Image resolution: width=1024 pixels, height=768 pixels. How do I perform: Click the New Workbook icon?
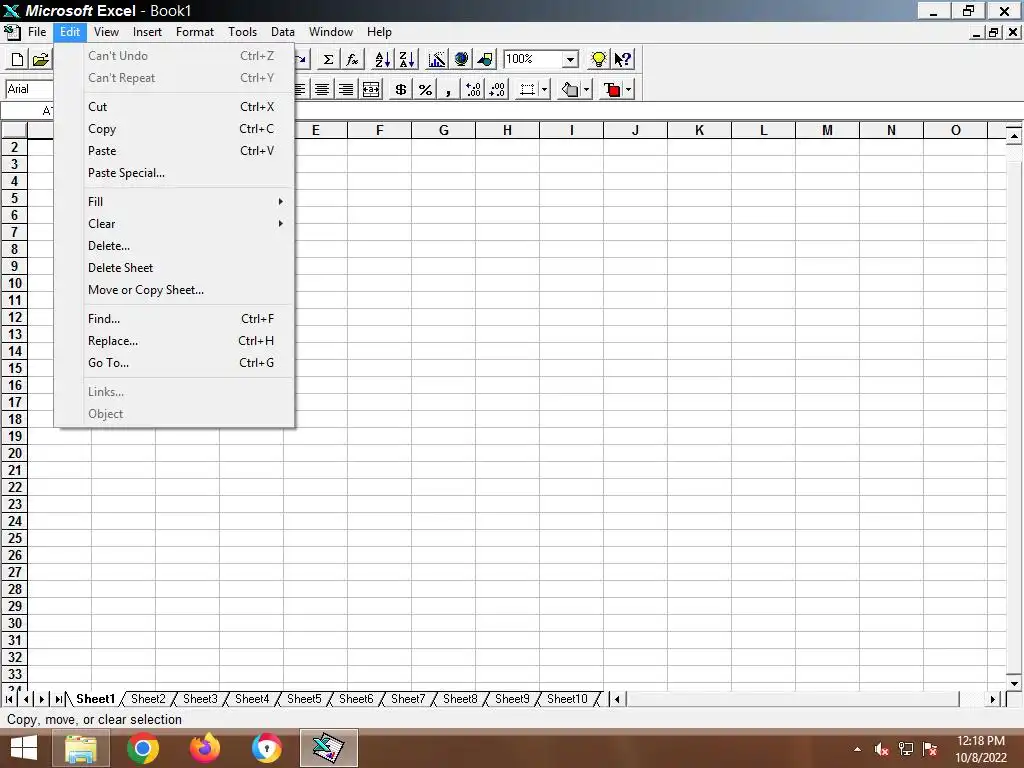18,59
